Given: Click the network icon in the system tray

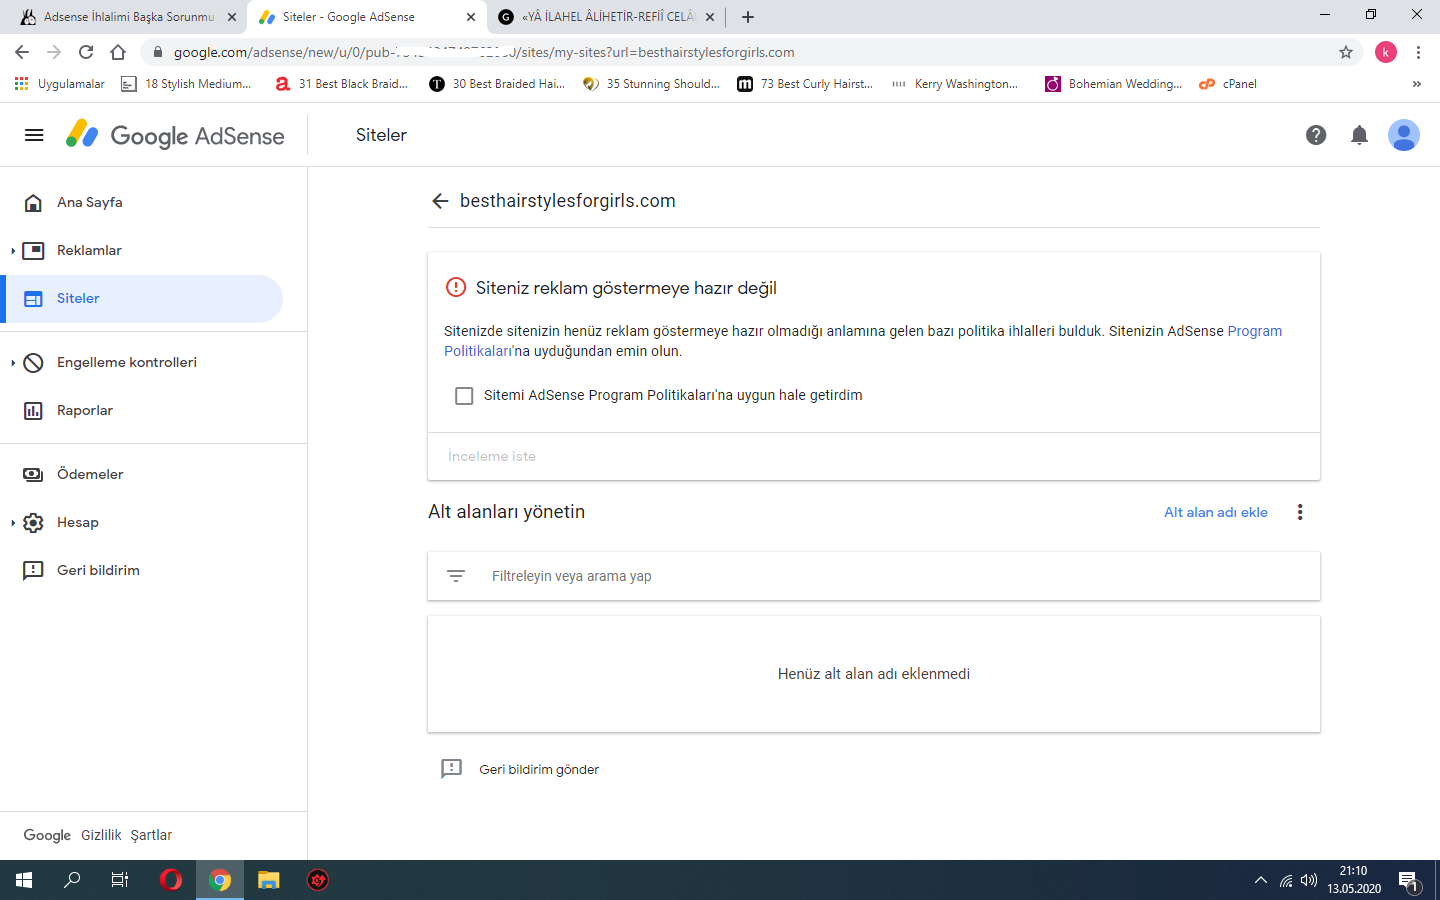Looking at the screenshot, I should (1285, 881).
